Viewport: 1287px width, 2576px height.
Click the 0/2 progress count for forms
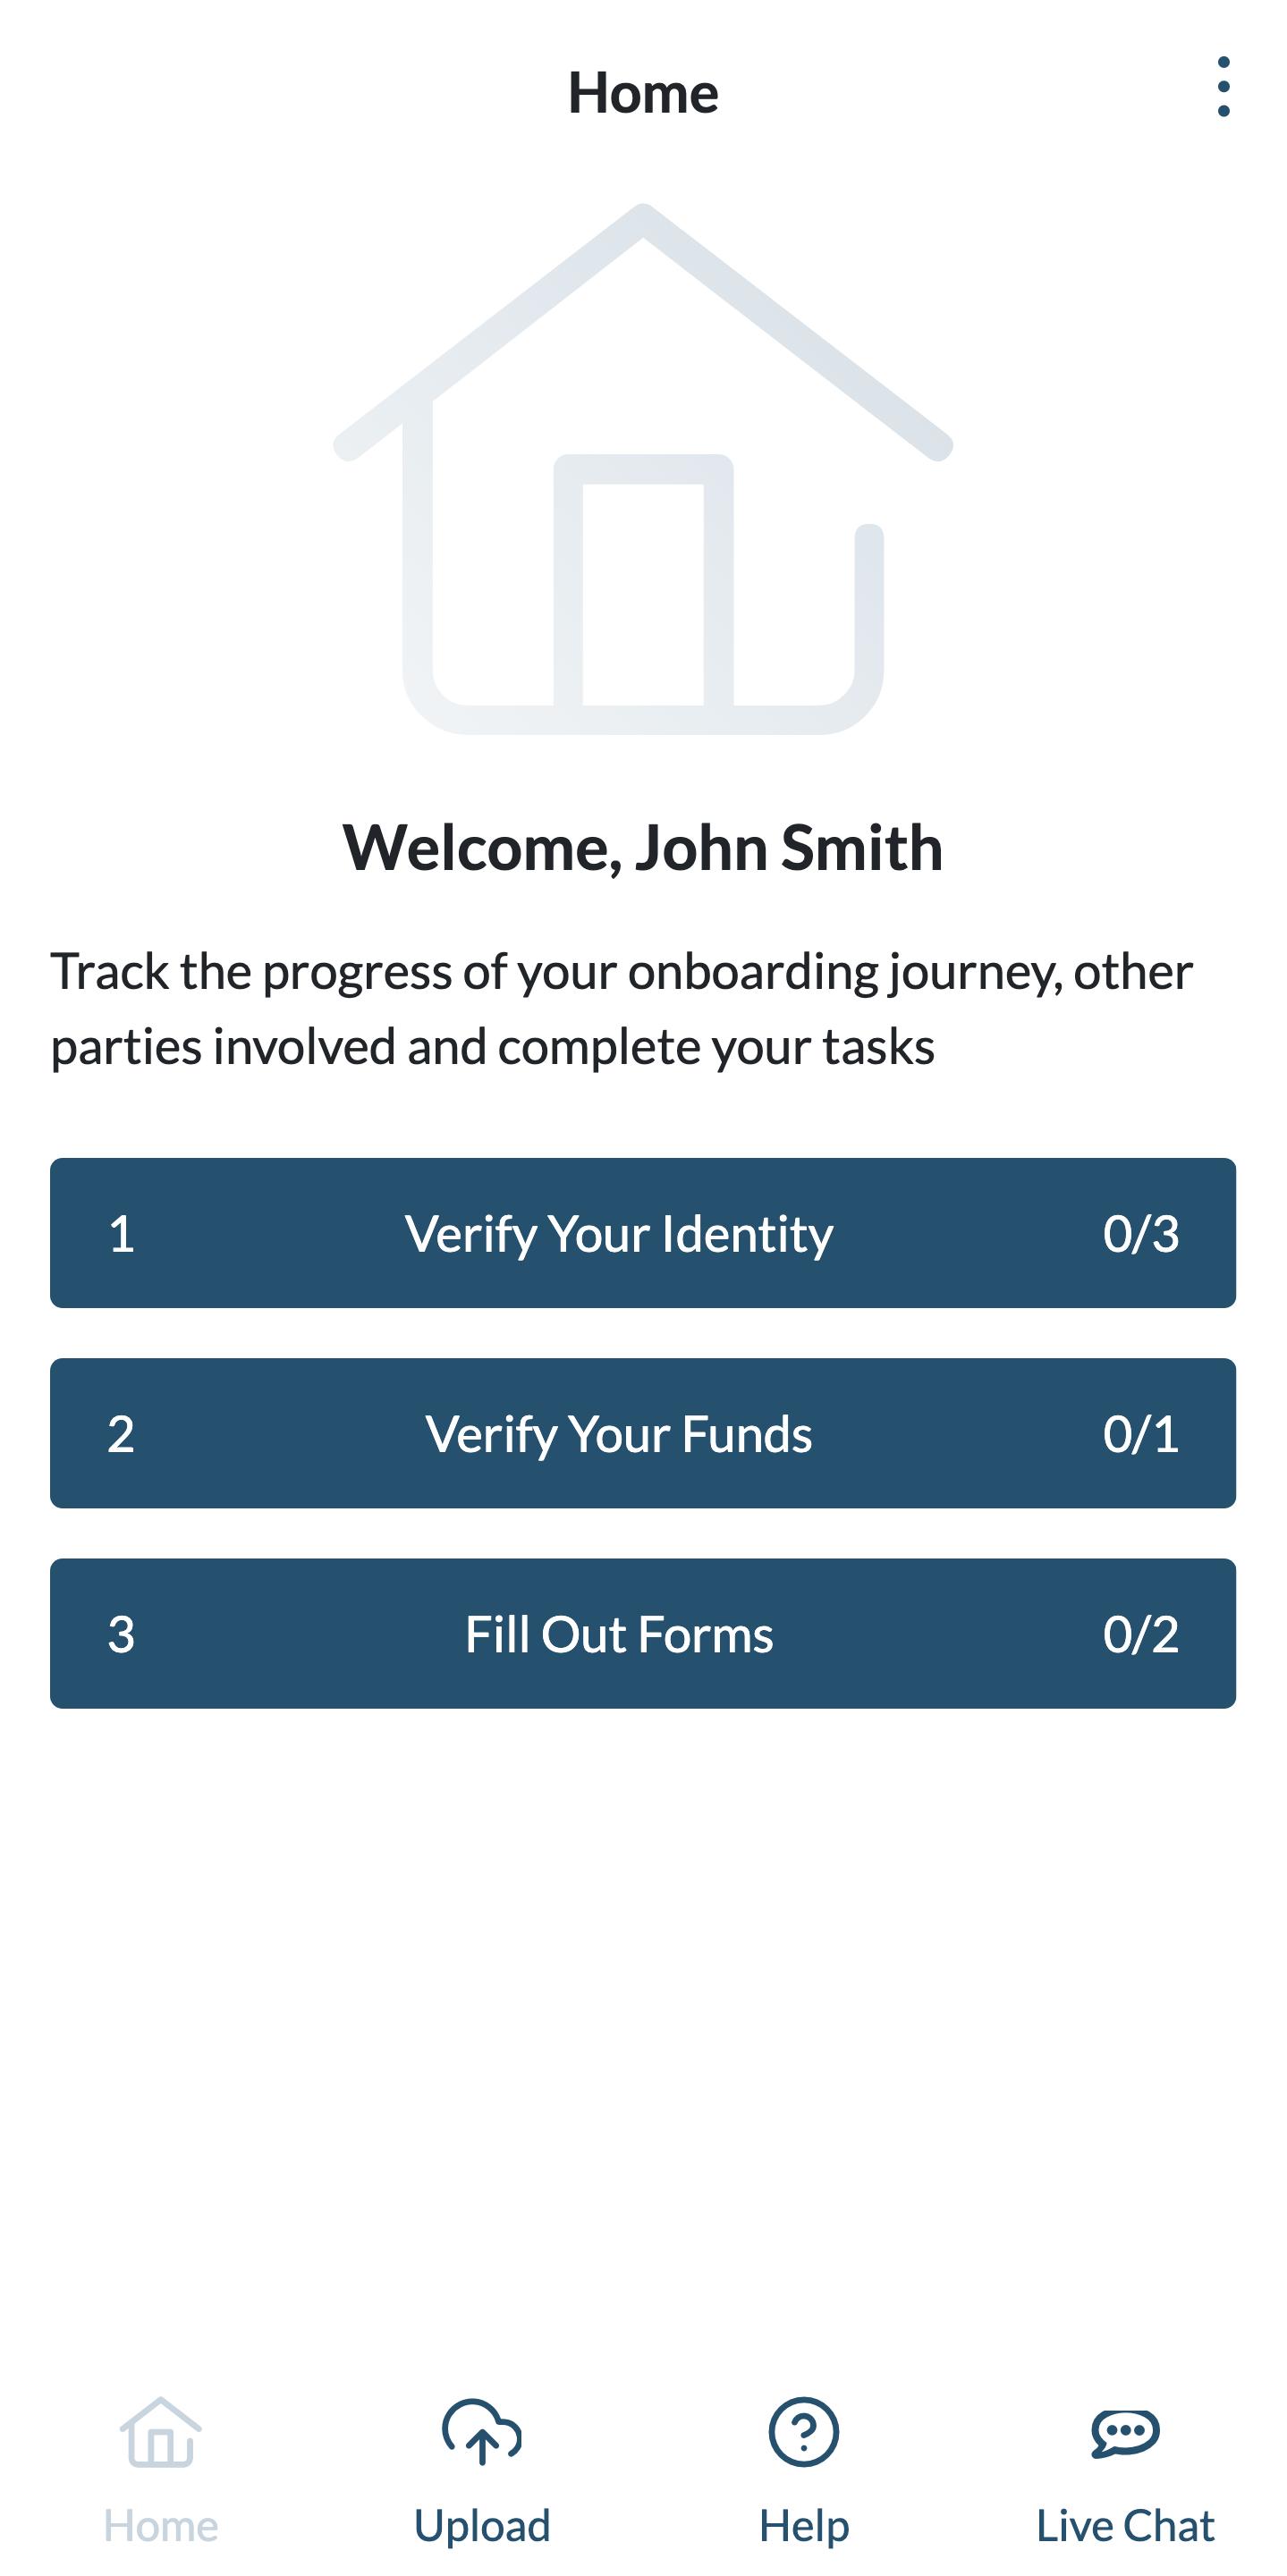click(x=1140, y=1634)
